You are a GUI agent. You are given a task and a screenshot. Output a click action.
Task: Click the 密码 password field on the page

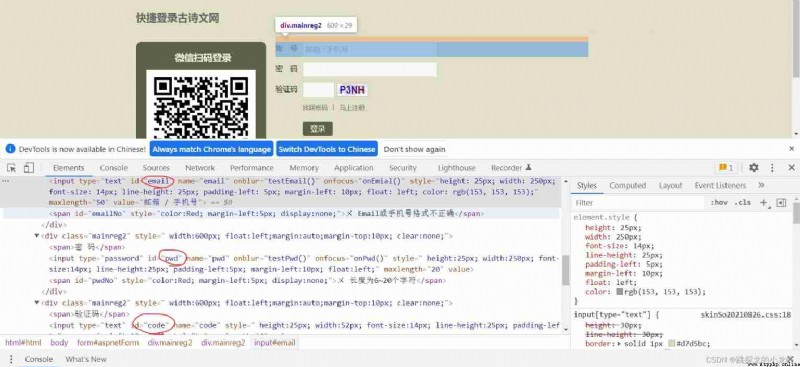[x=370, y=69]
